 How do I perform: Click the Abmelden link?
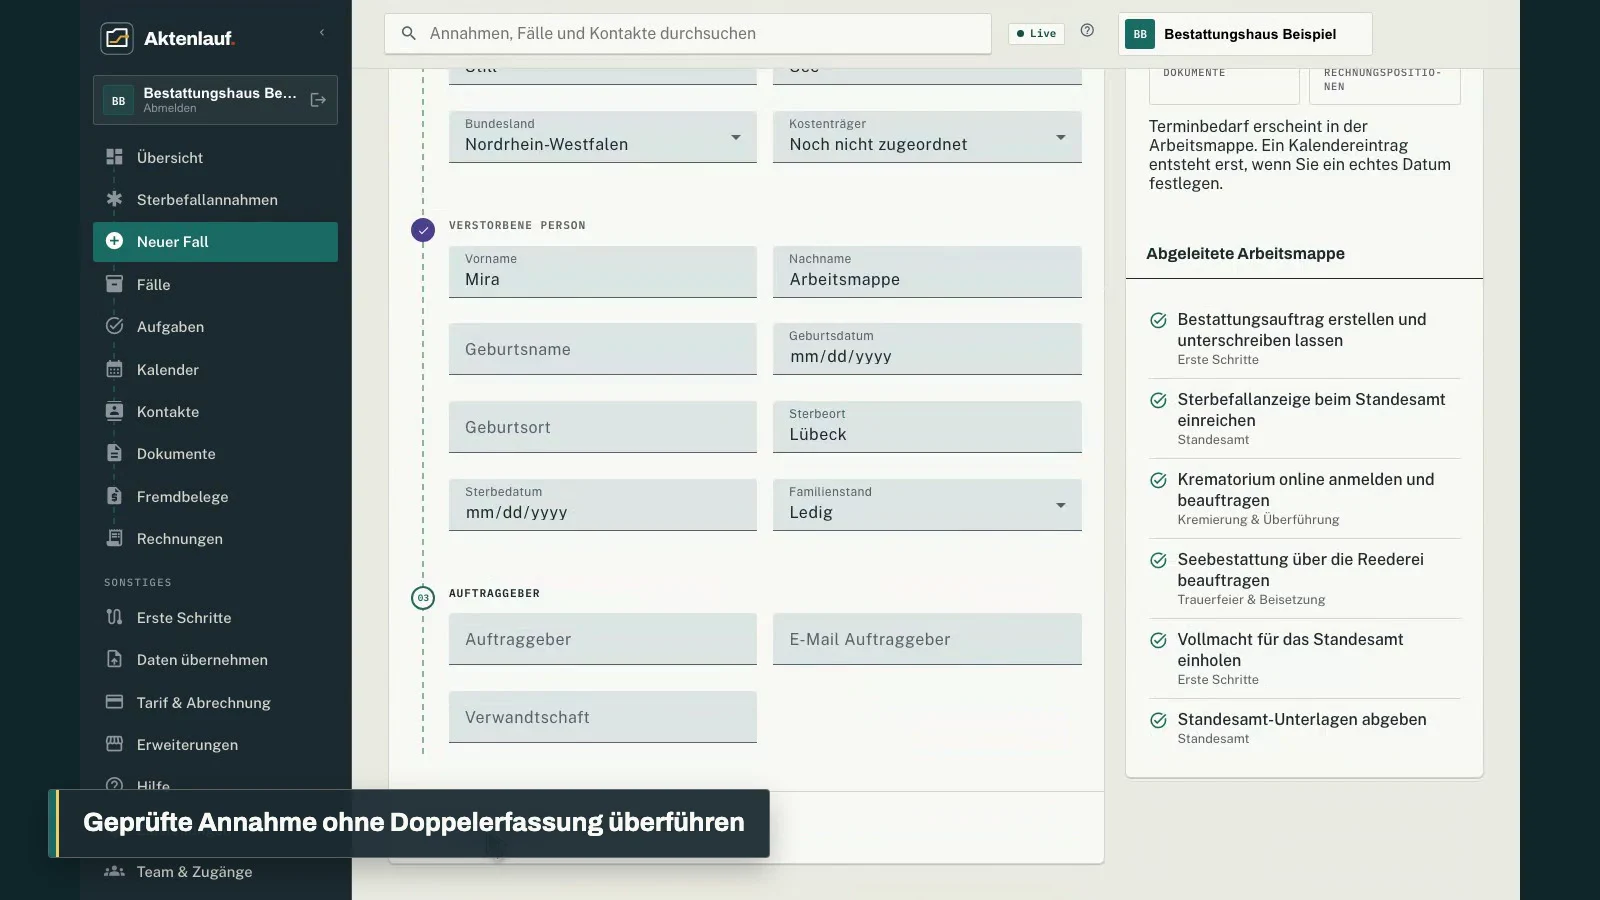pos(170,108)
